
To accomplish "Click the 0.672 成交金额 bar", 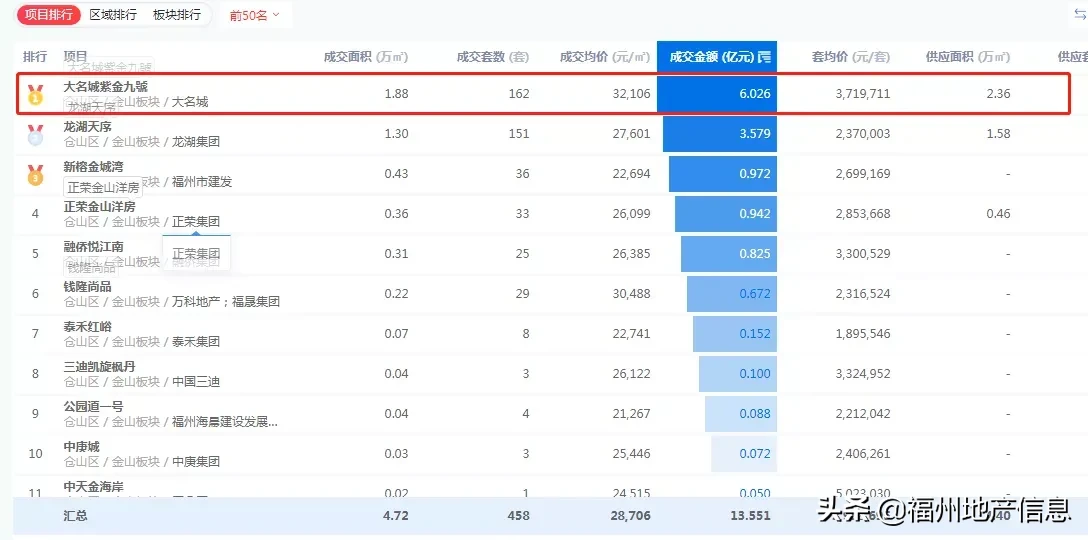I will point(732,294).
